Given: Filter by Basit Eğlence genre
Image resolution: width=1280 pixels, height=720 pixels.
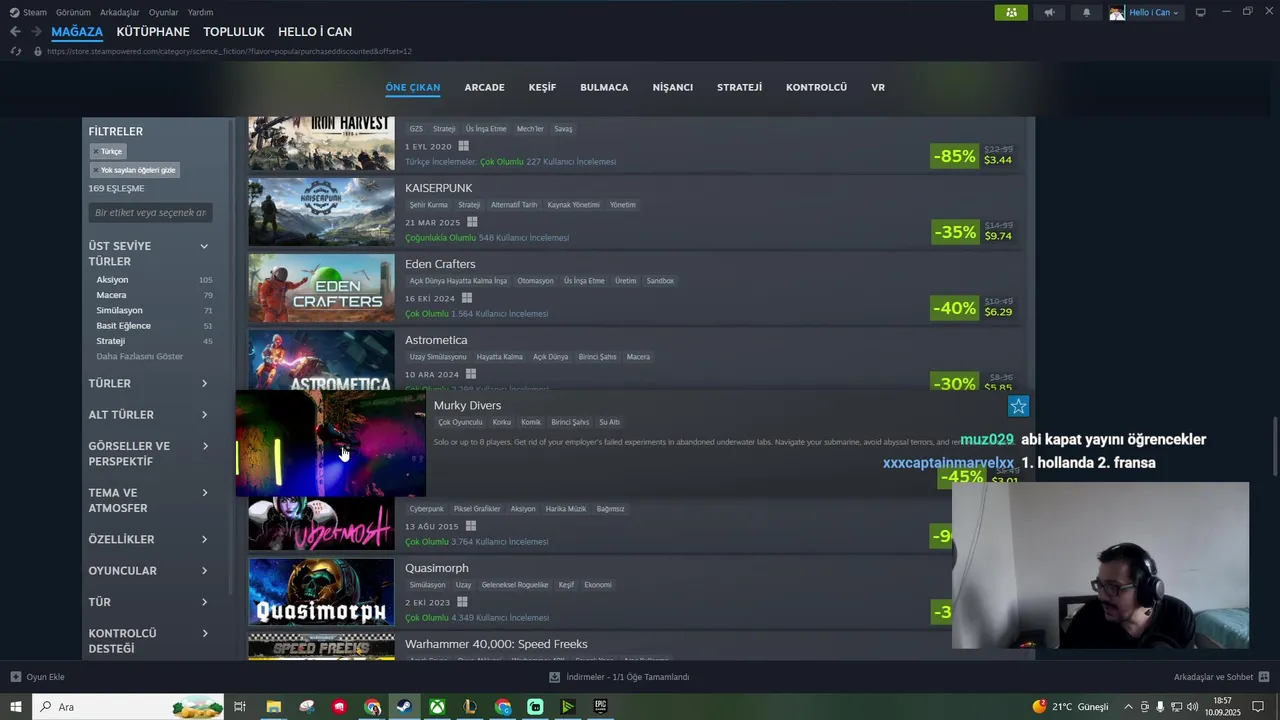Looking at the screenshot, I should pos(123,326).
